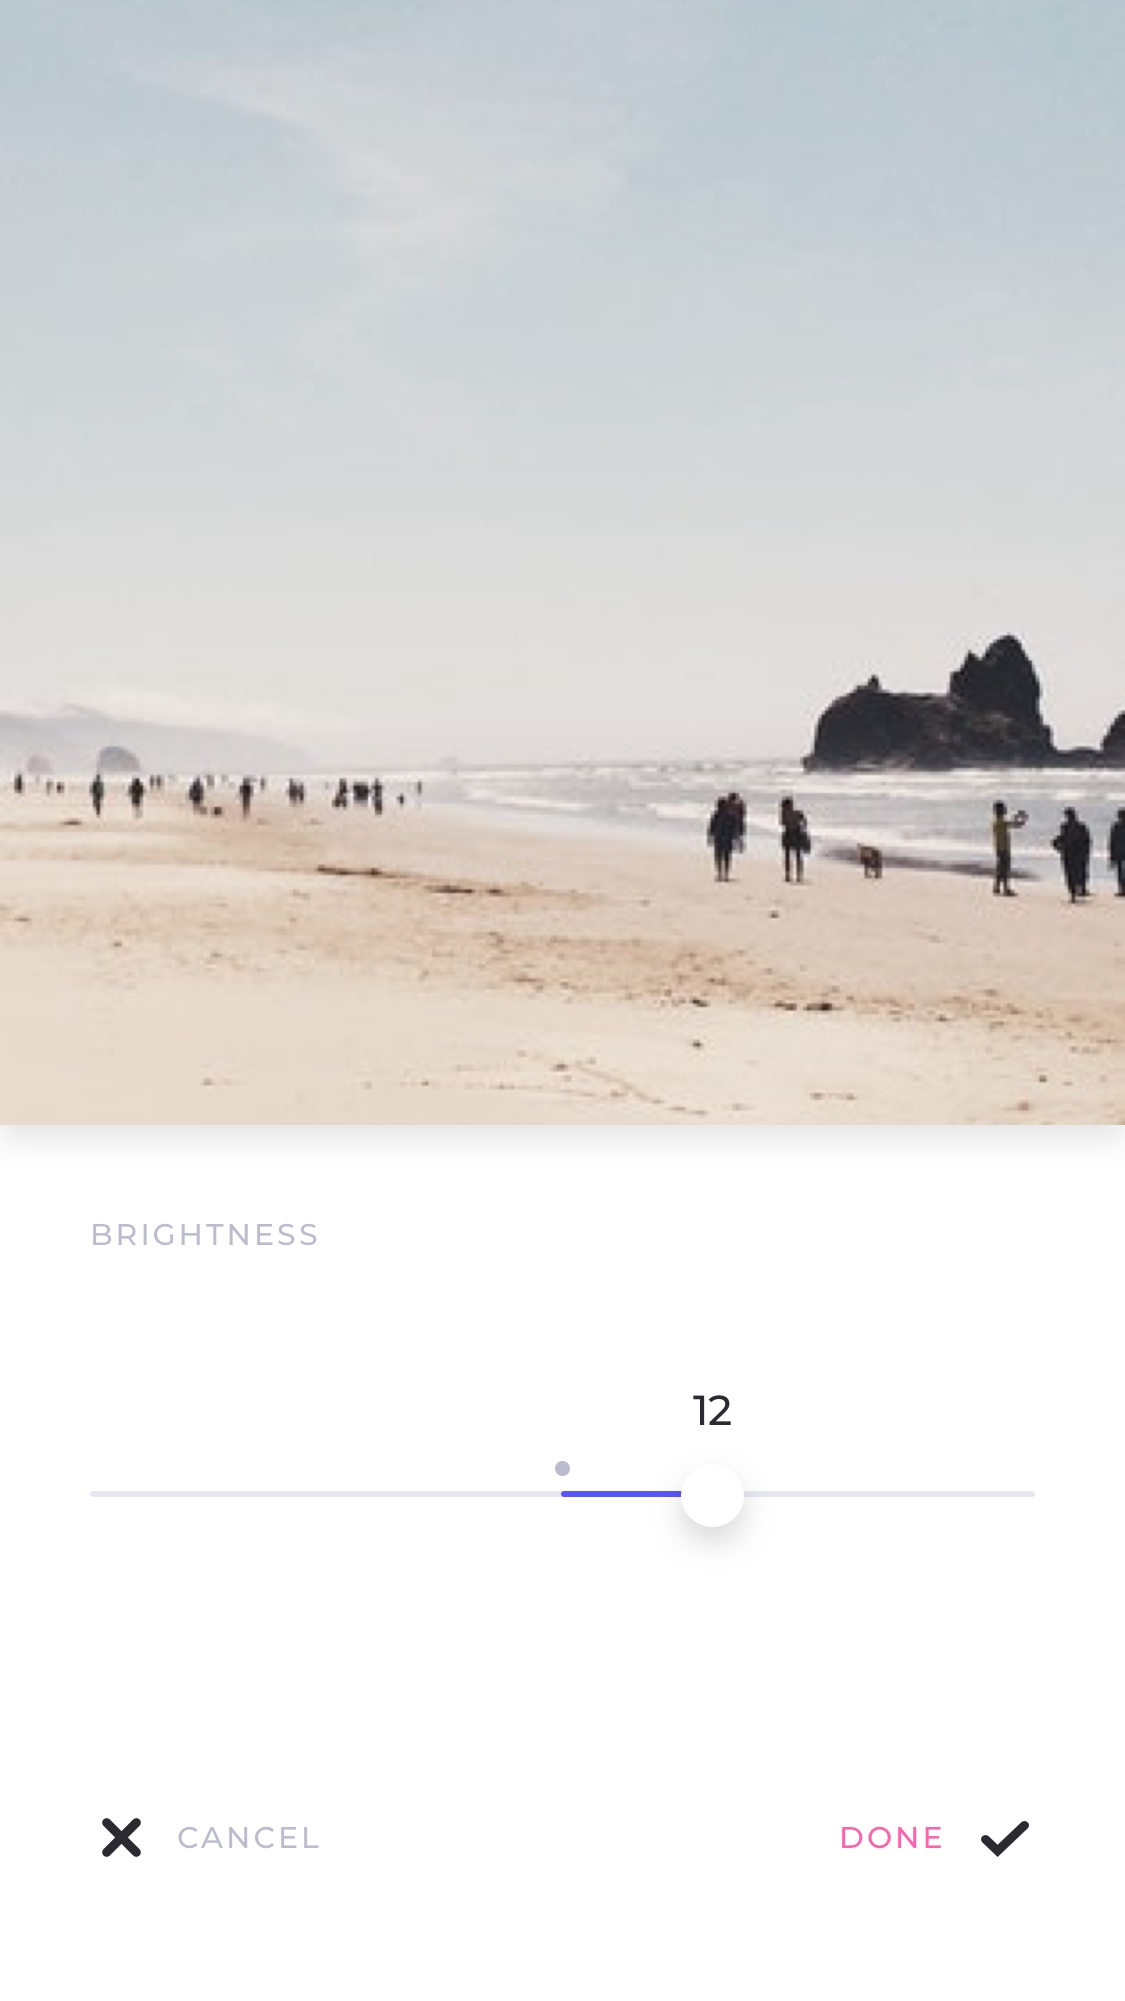The width and height of the screenshot is (1125, 2001).
Task: Click the slider track's far left end
Action: pyautogui.click(x=96, y=1494)
